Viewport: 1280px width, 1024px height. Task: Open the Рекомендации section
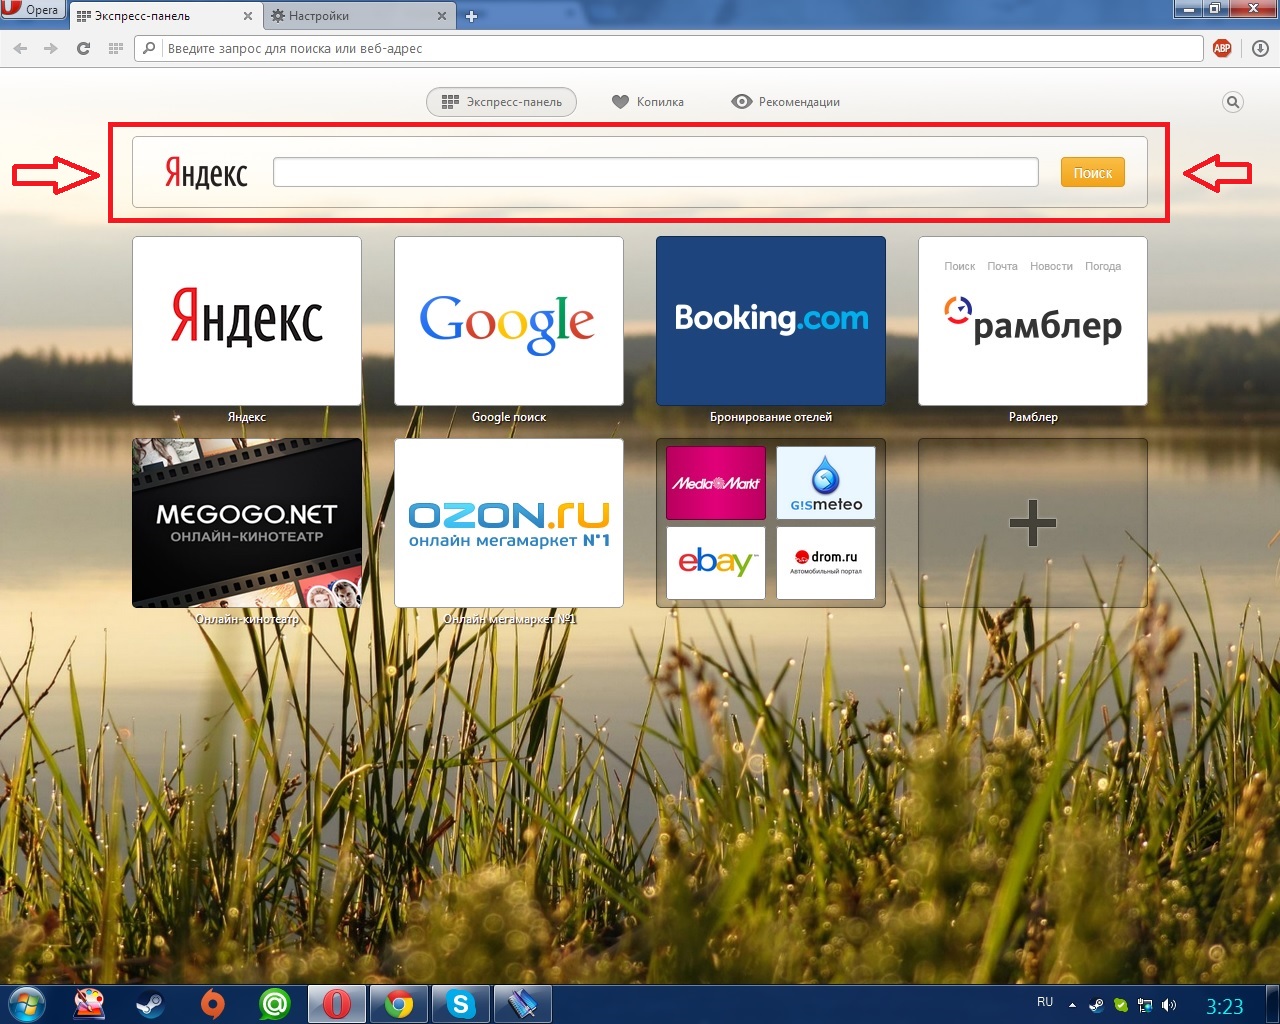(786, 102)
